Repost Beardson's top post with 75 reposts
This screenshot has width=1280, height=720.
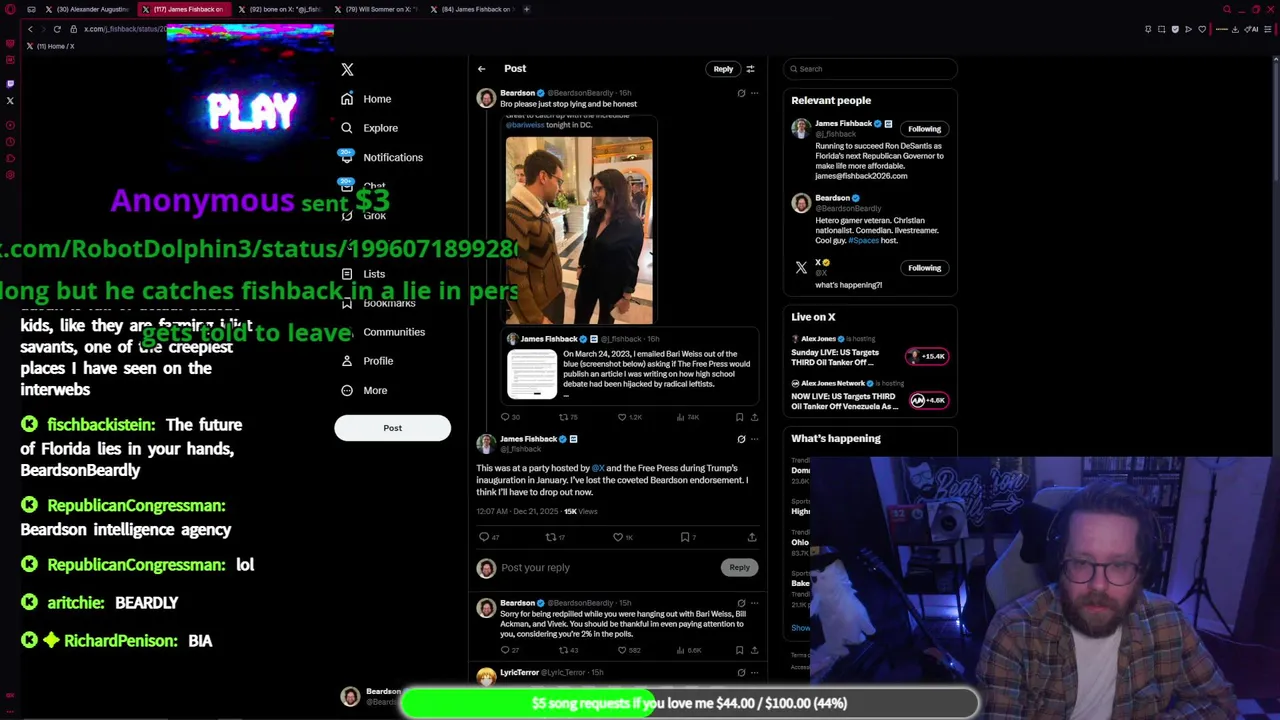[x=567, y=417]
